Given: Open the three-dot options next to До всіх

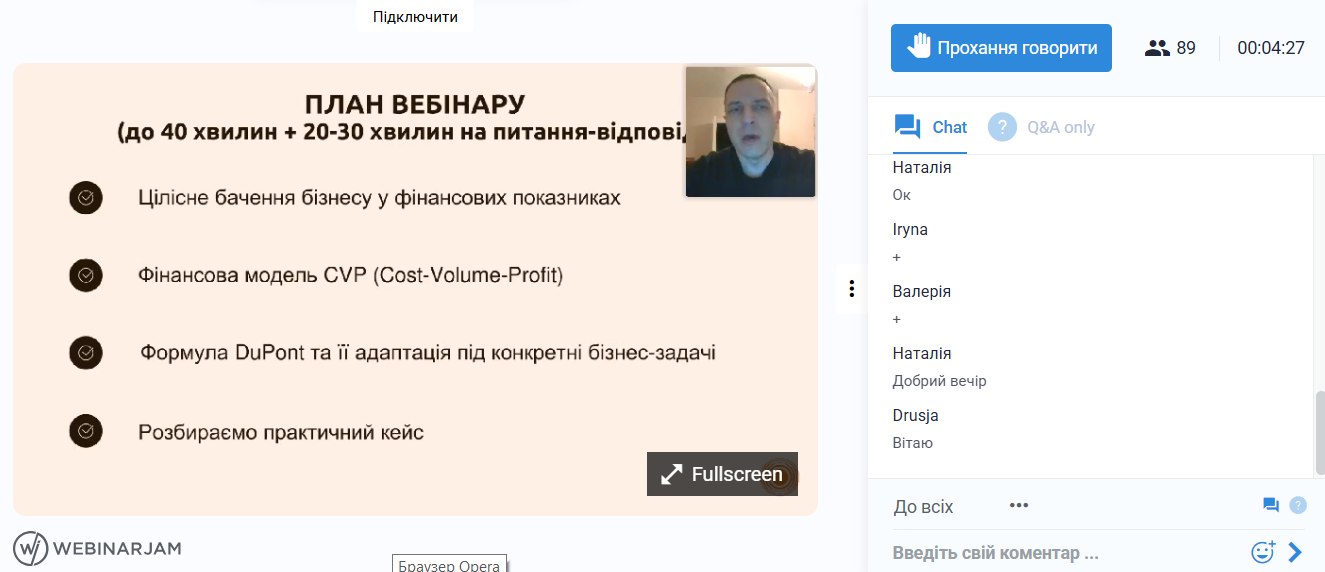Looking at the screenshot, I should pyautogui.click(x=1019, y=505).
